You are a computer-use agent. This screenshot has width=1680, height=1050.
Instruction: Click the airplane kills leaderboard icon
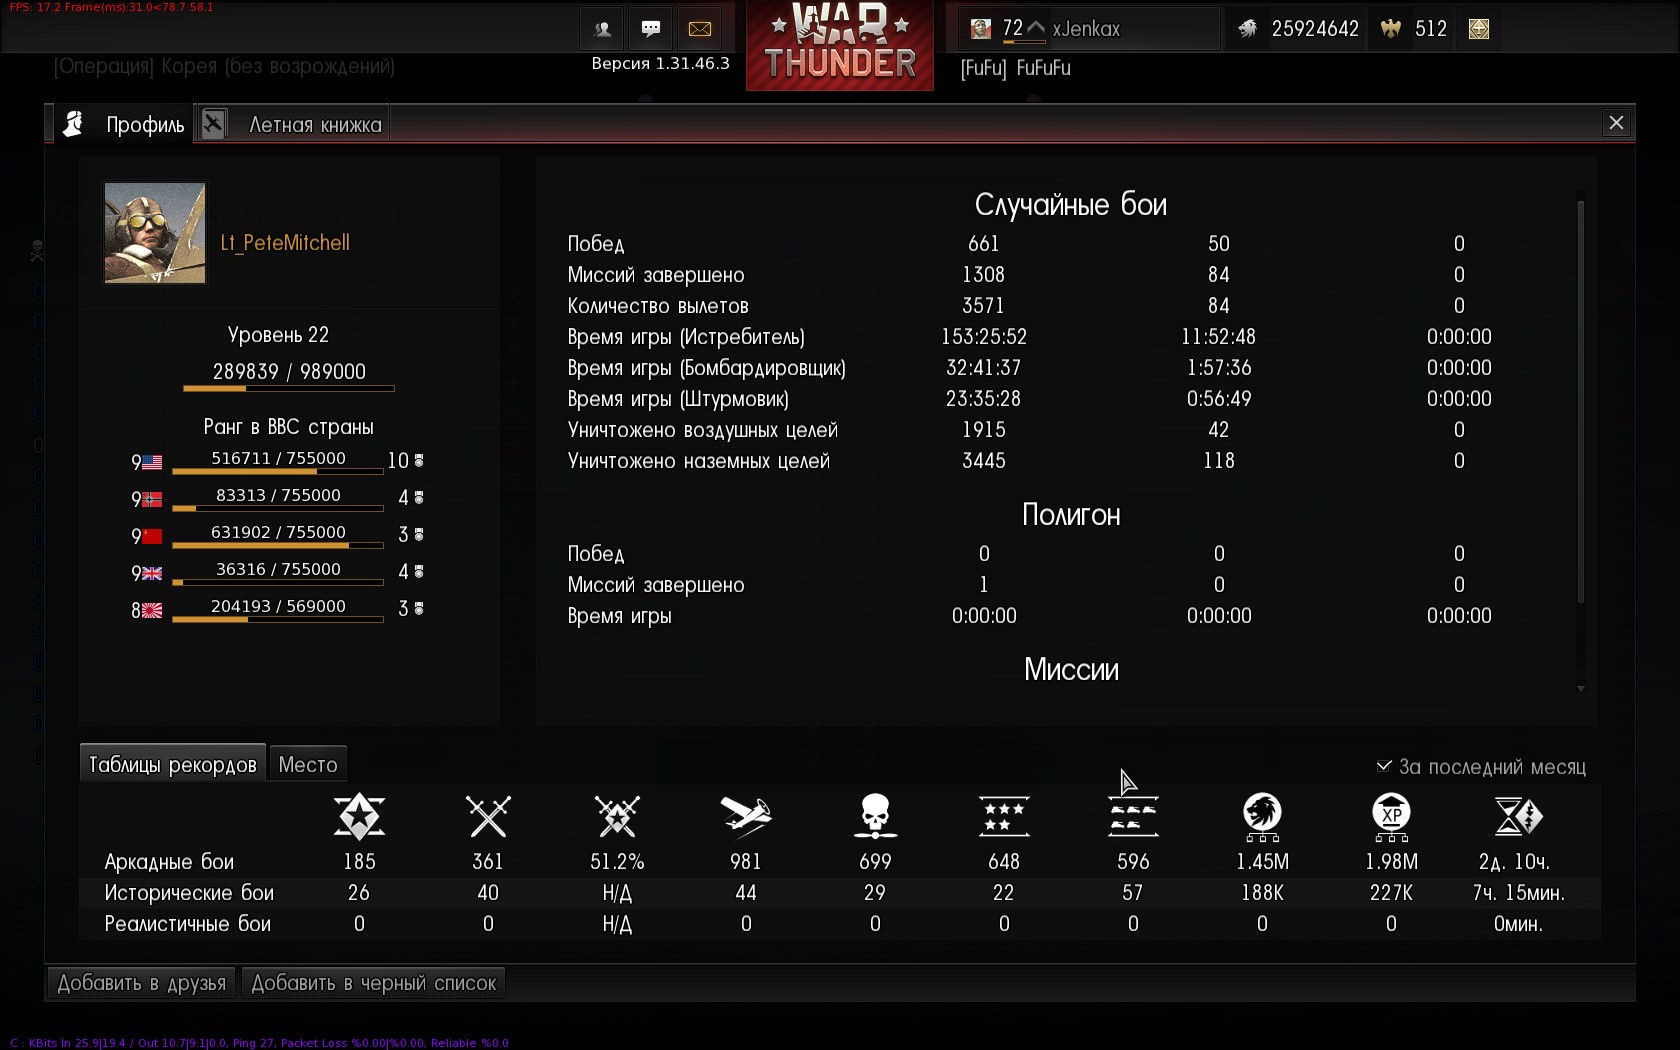(746, 816)
